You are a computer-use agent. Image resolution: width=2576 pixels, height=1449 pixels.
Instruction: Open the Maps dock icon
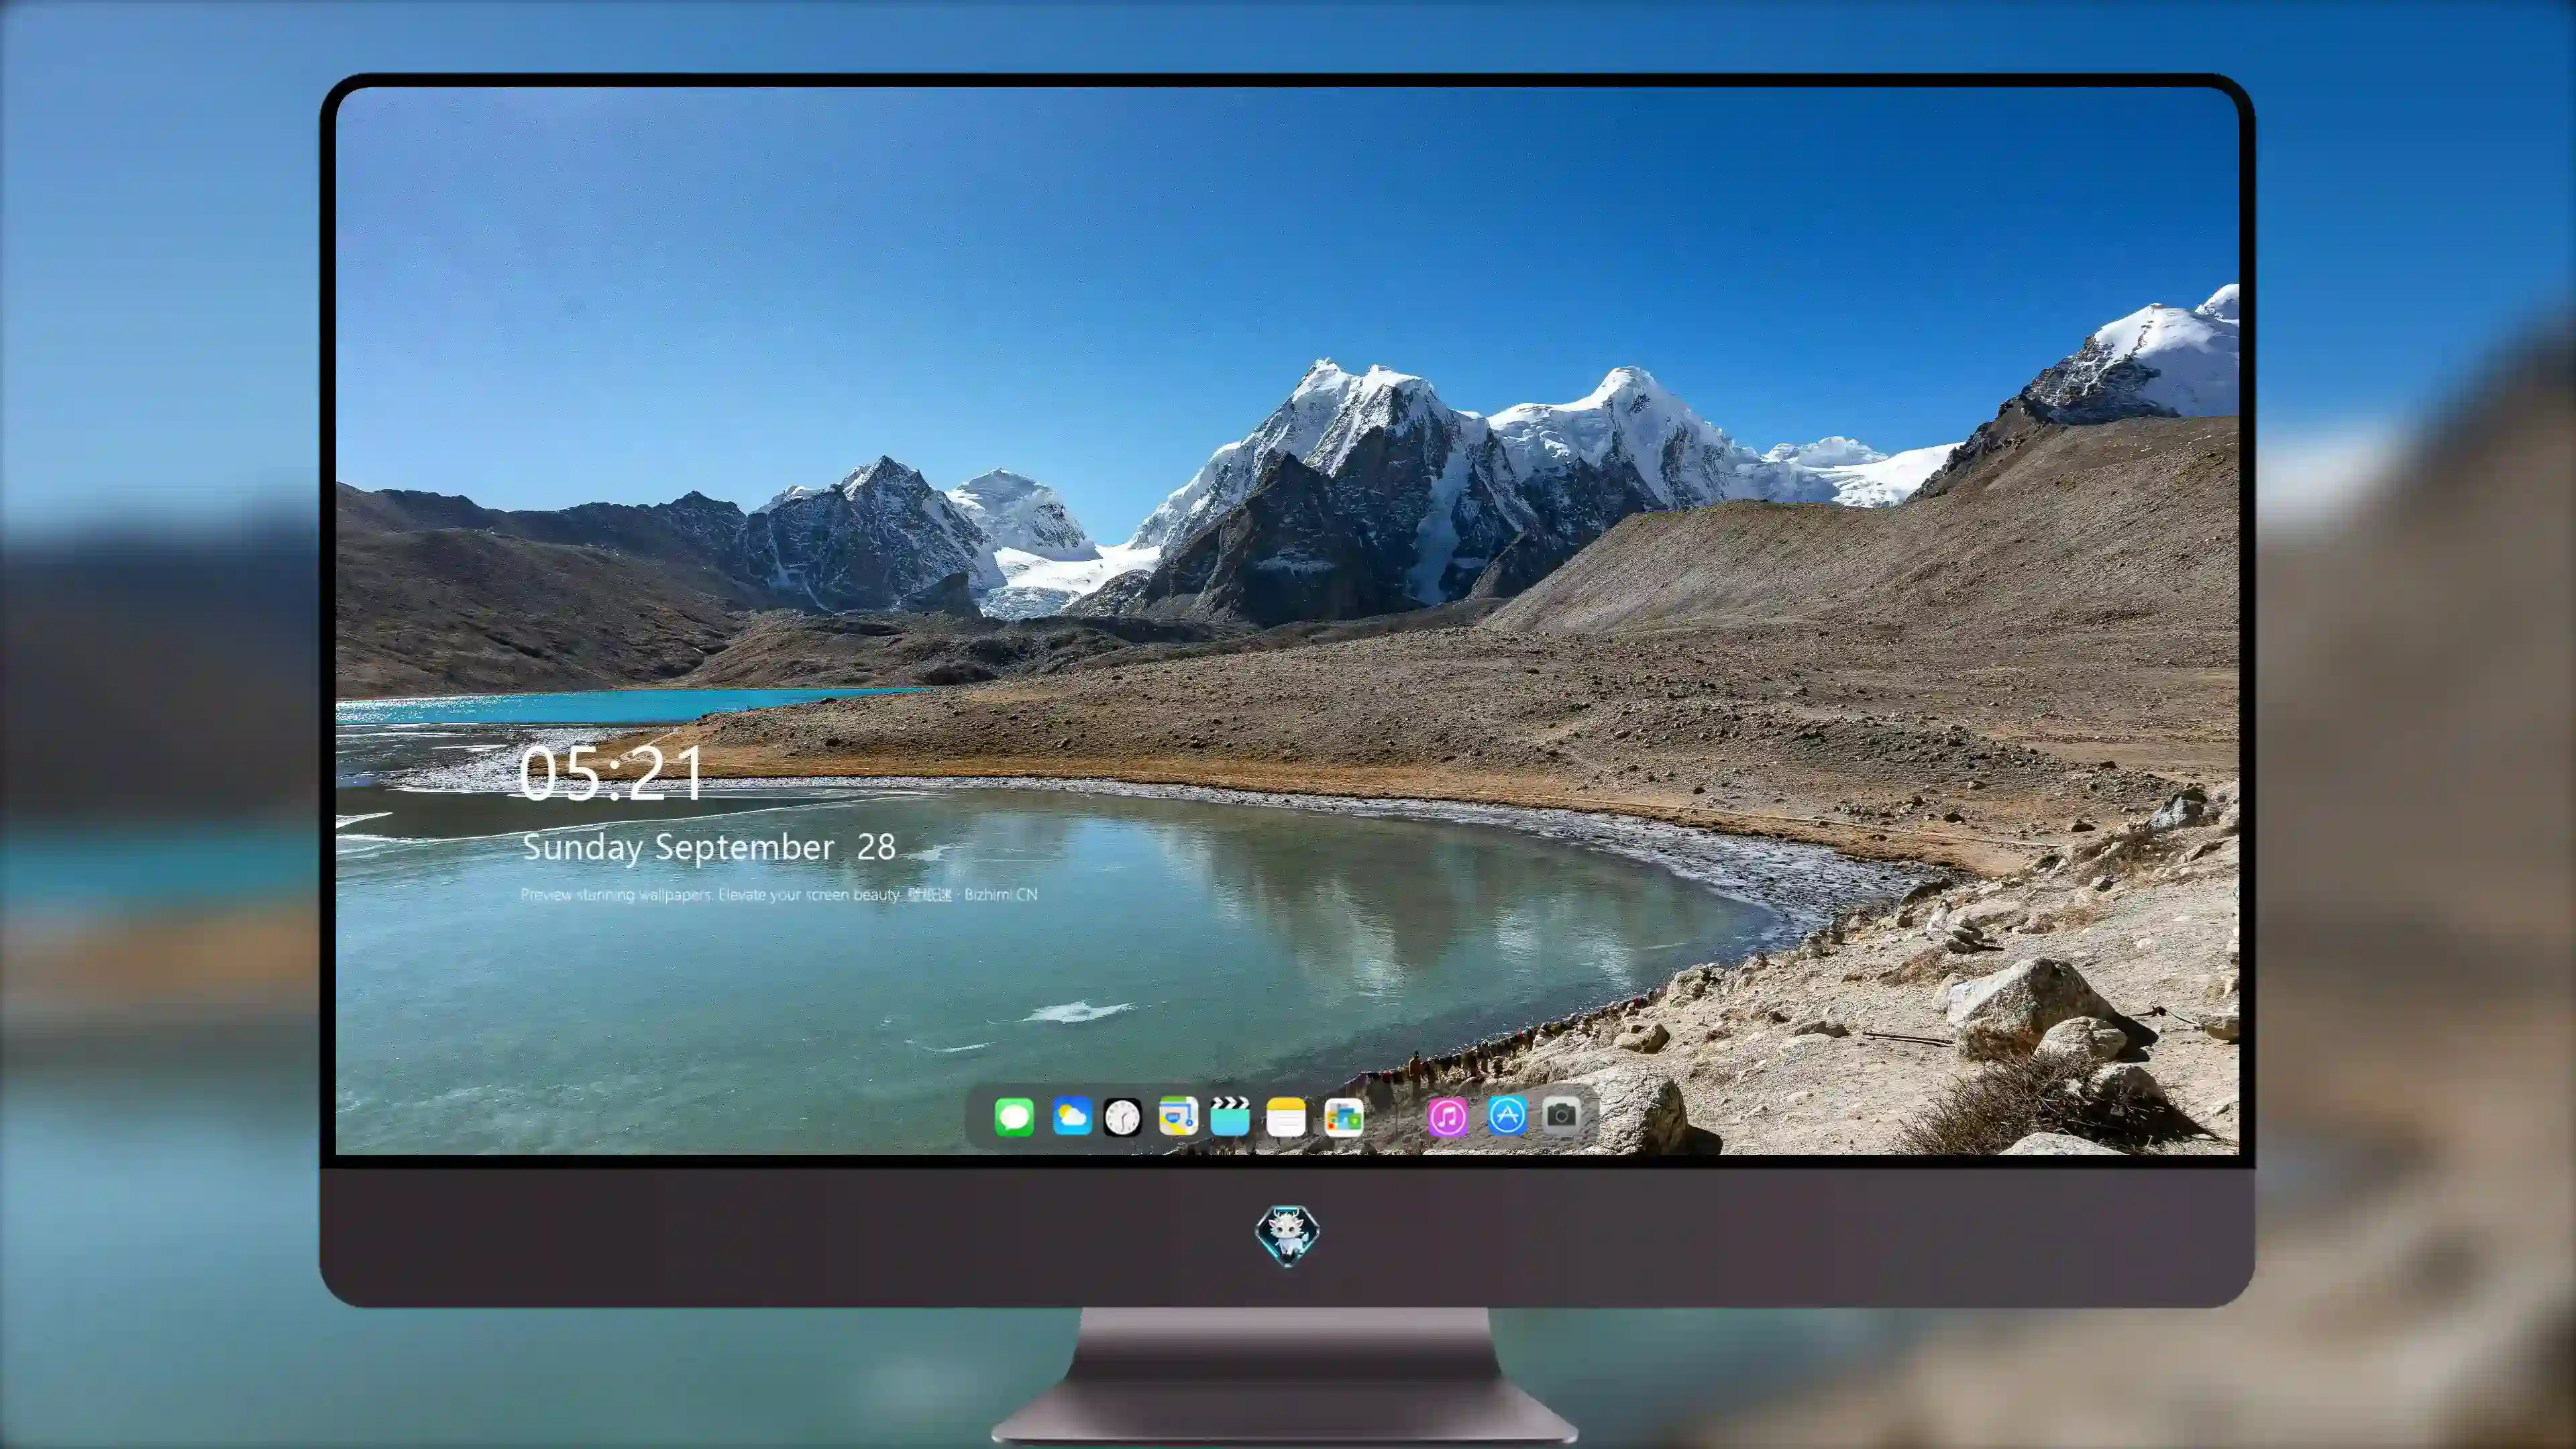coord(1178,1116)
